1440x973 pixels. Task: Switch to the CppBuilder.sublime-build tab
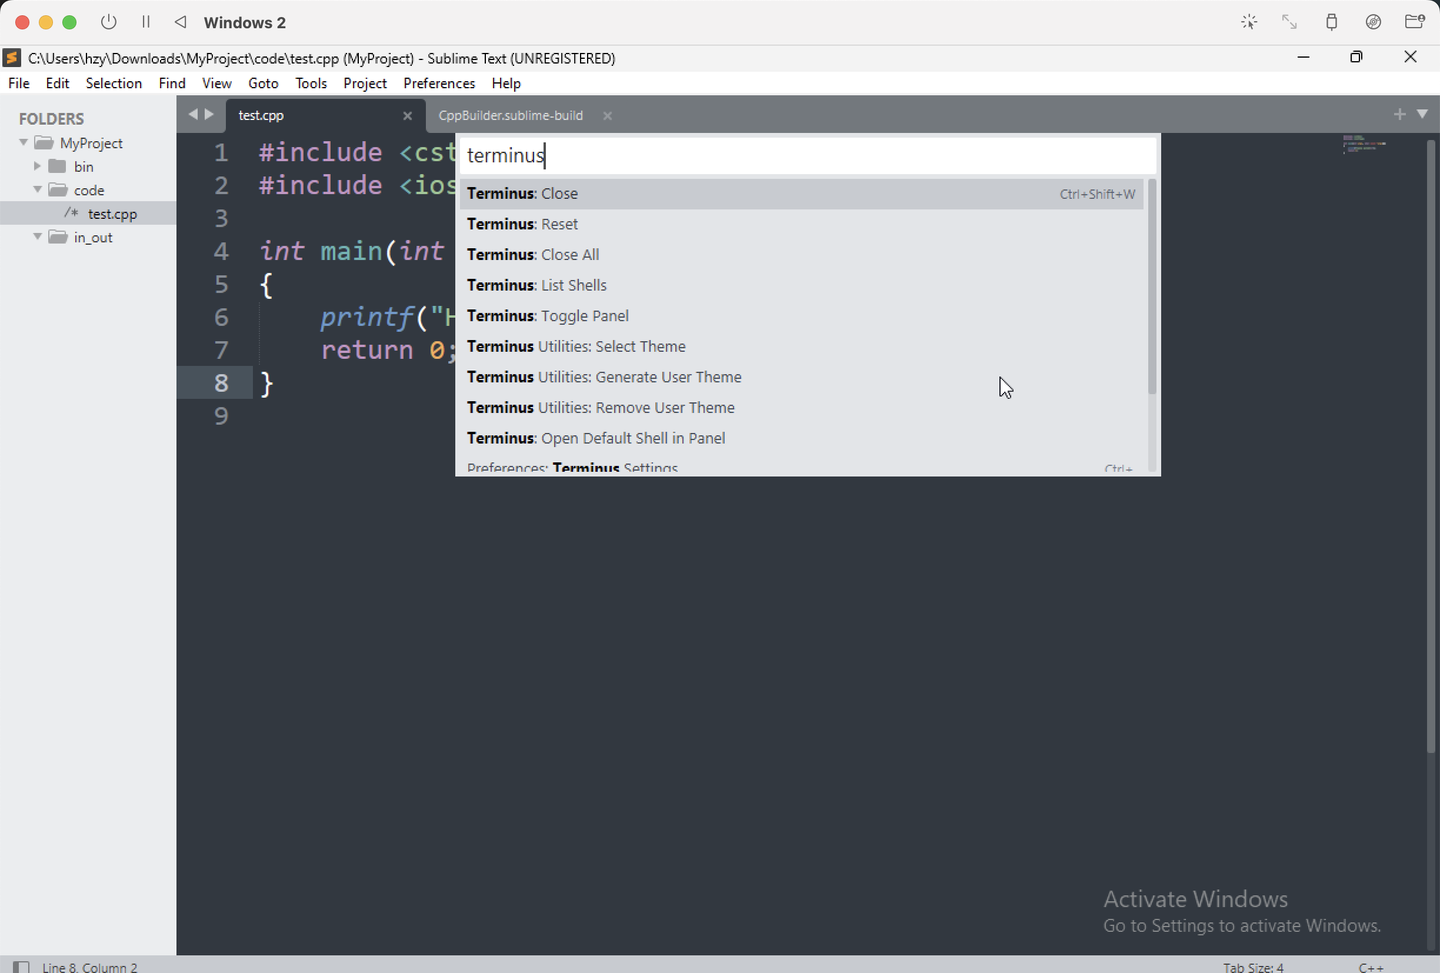click(510, 115)
